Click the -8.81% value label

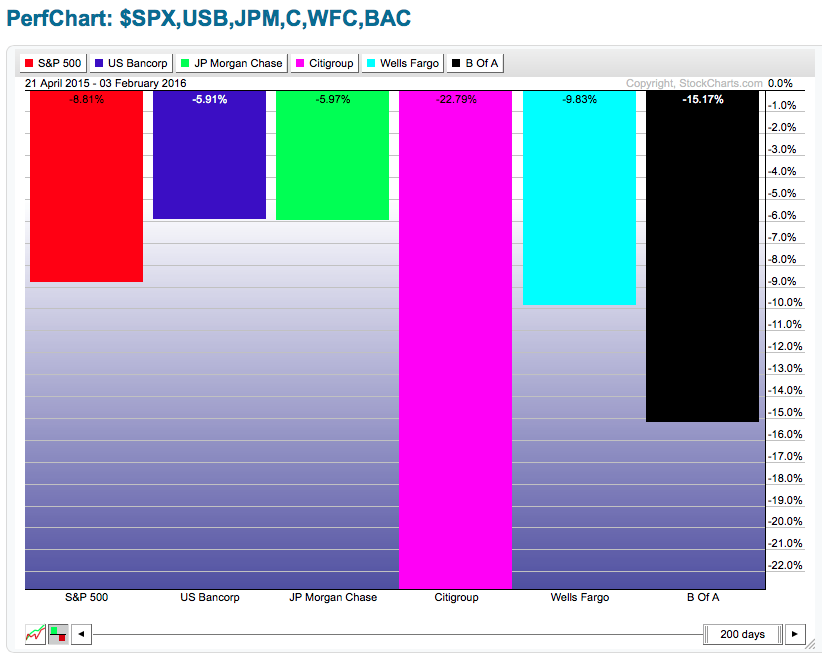tap(86, 100)
